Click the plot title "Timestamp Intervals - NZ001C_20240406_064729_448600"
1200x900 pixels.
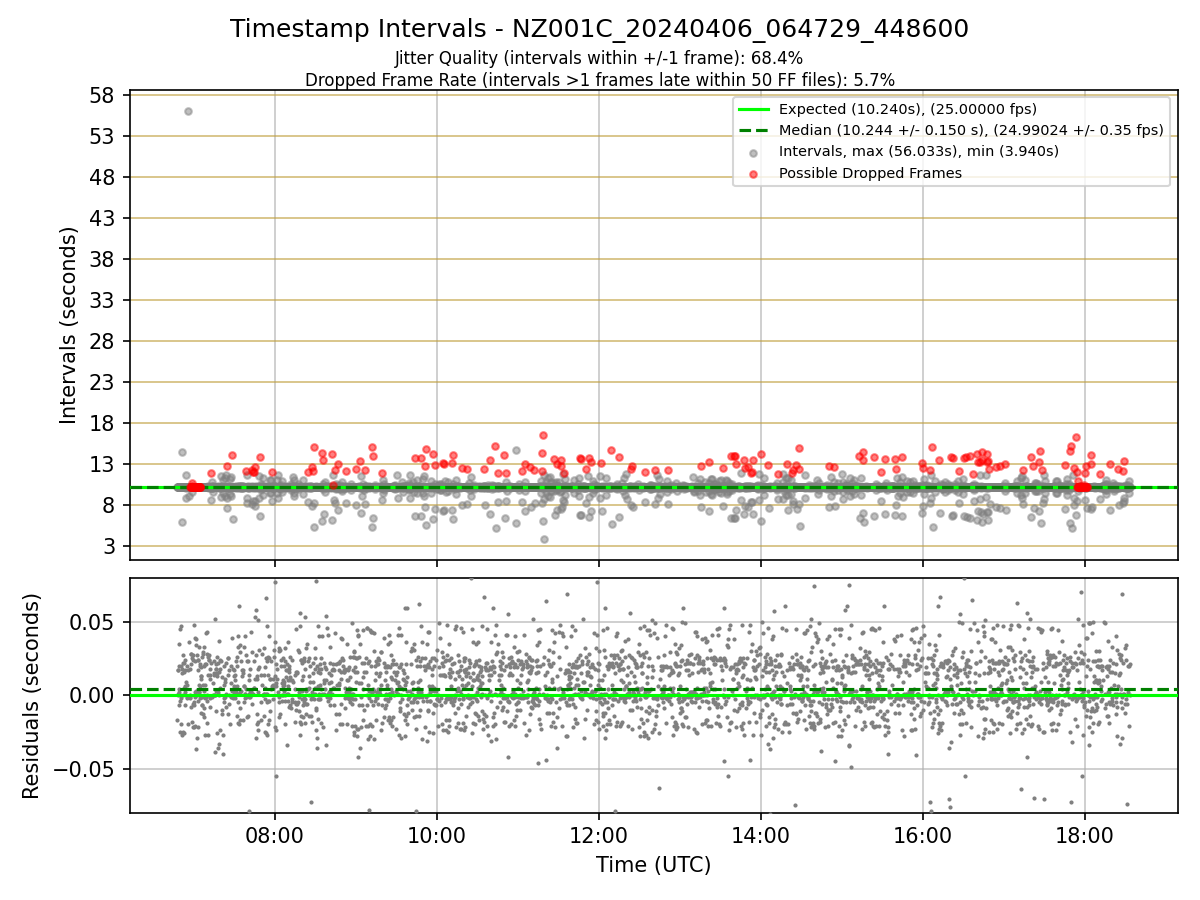[x=599, y=29]
